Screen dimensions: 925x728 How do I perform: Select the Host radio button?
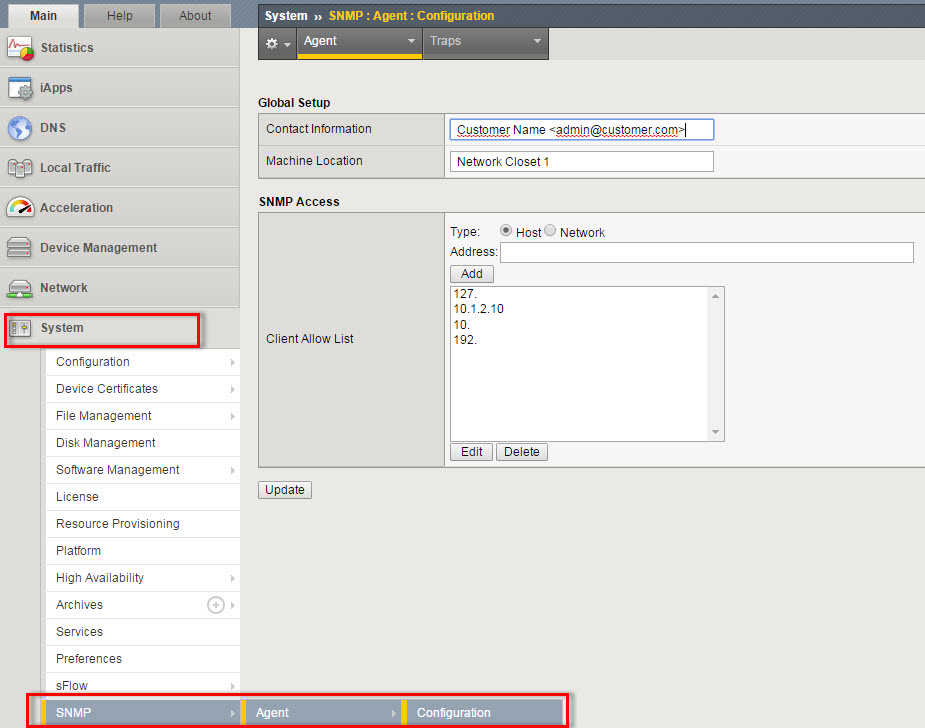[x=506, y=231]
